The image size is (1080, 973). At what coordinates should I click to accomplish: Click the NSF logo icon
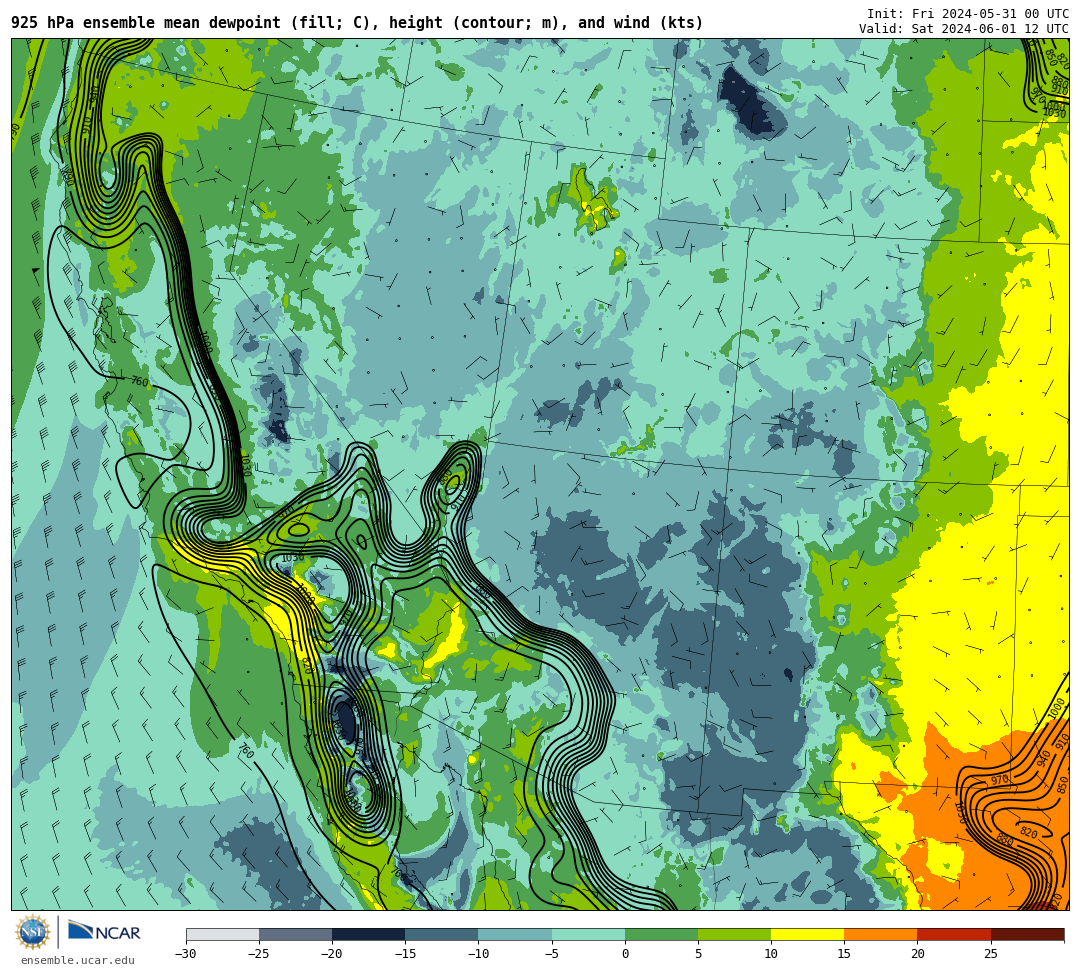coord(33,932)
